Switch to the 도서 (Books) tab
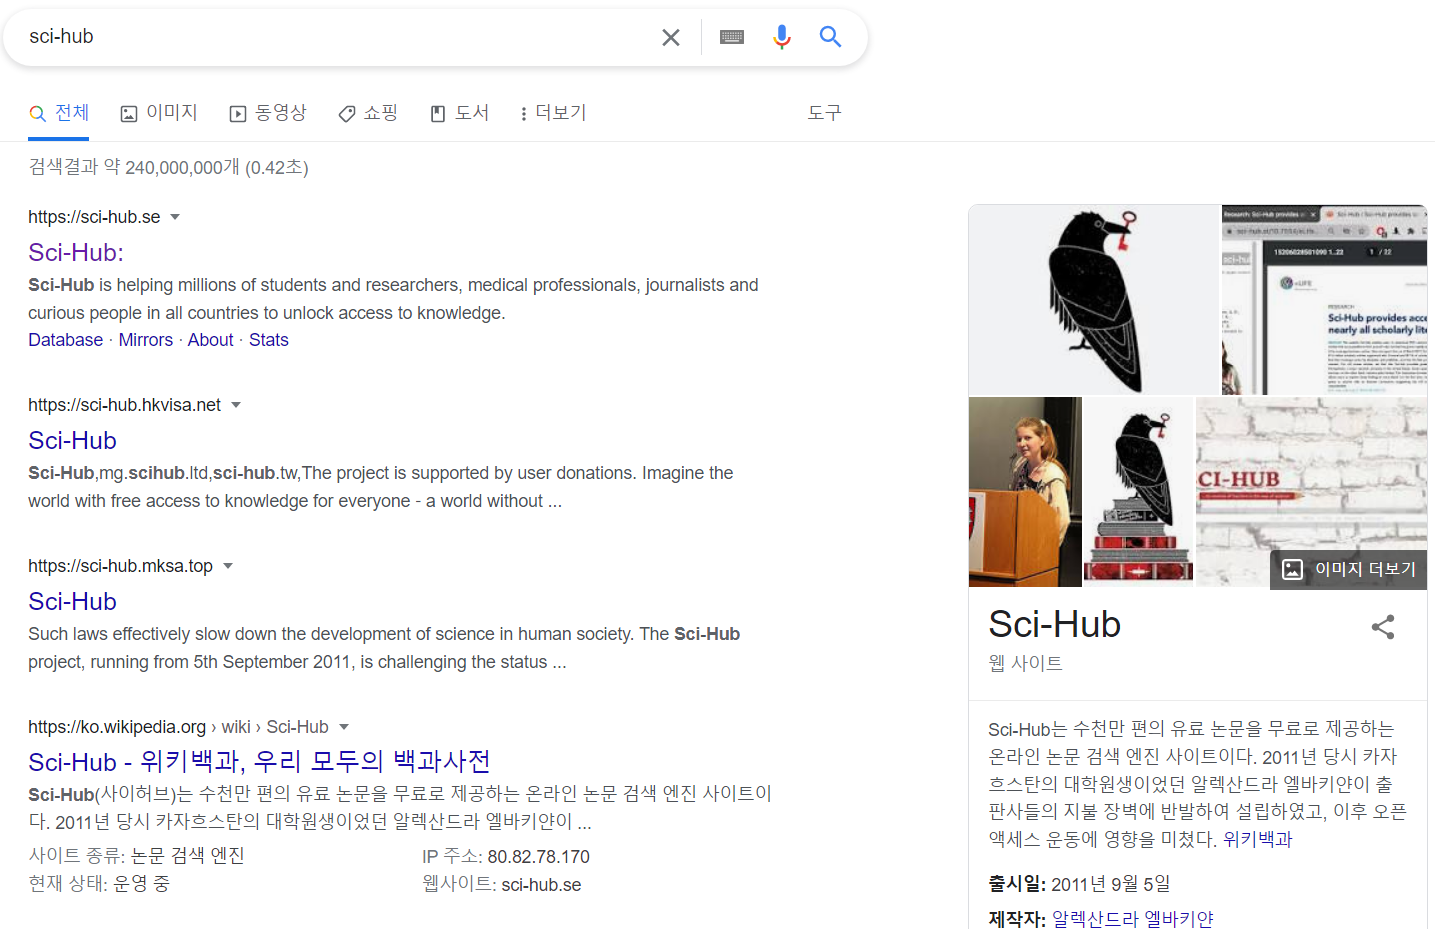Screen dimensions: 1435x929 pyautogui.click(x=460, y=113)
